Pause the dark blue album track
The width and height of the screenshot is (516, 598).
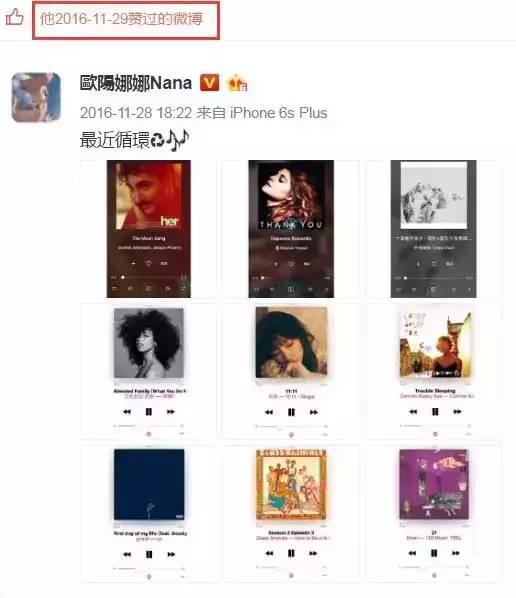[x=149, y=554]
